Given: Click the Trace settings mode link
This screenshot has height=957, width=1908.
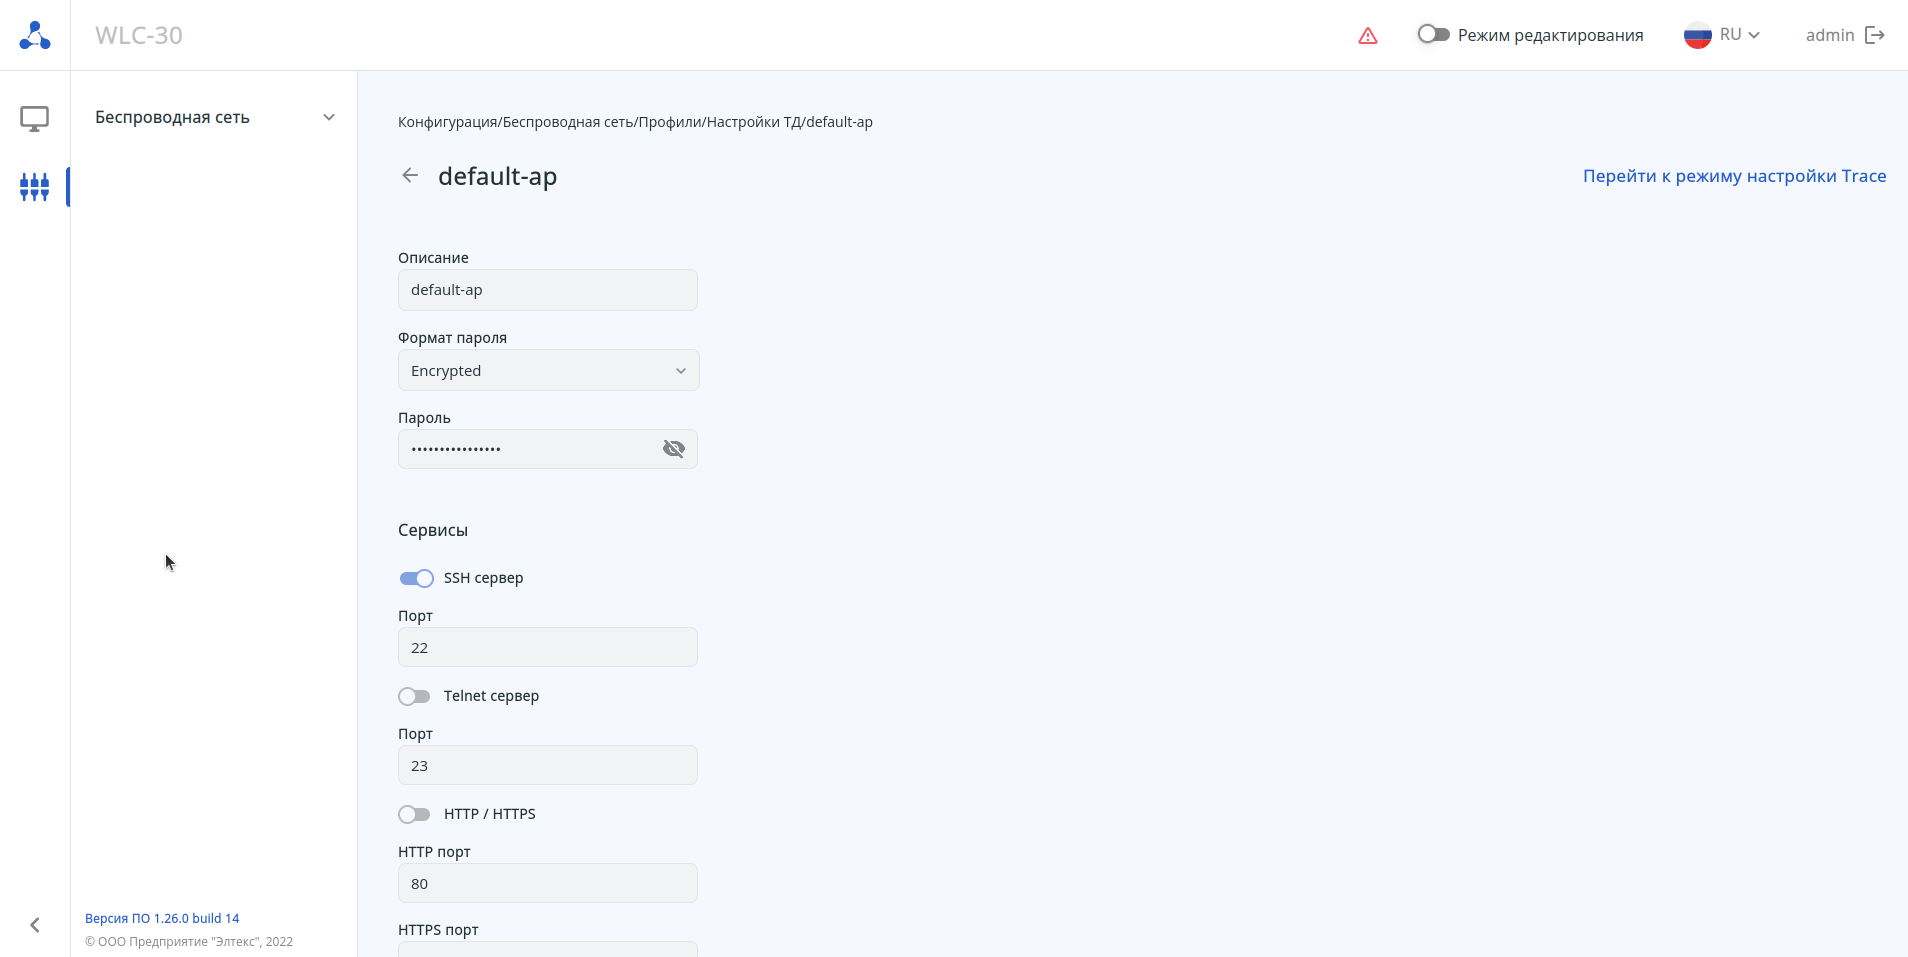Looking at the screenshot, I should (x=1734, y=176).
